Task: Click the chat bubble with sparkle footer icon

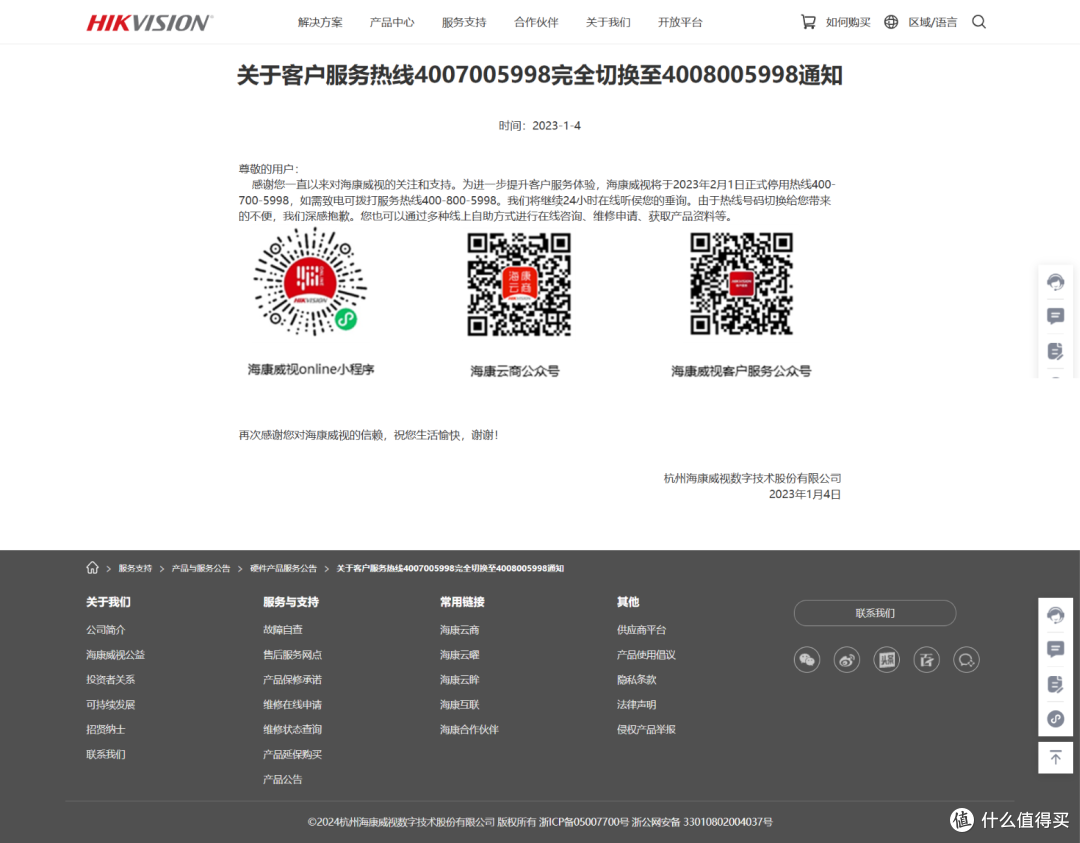Action: [966, 660]
